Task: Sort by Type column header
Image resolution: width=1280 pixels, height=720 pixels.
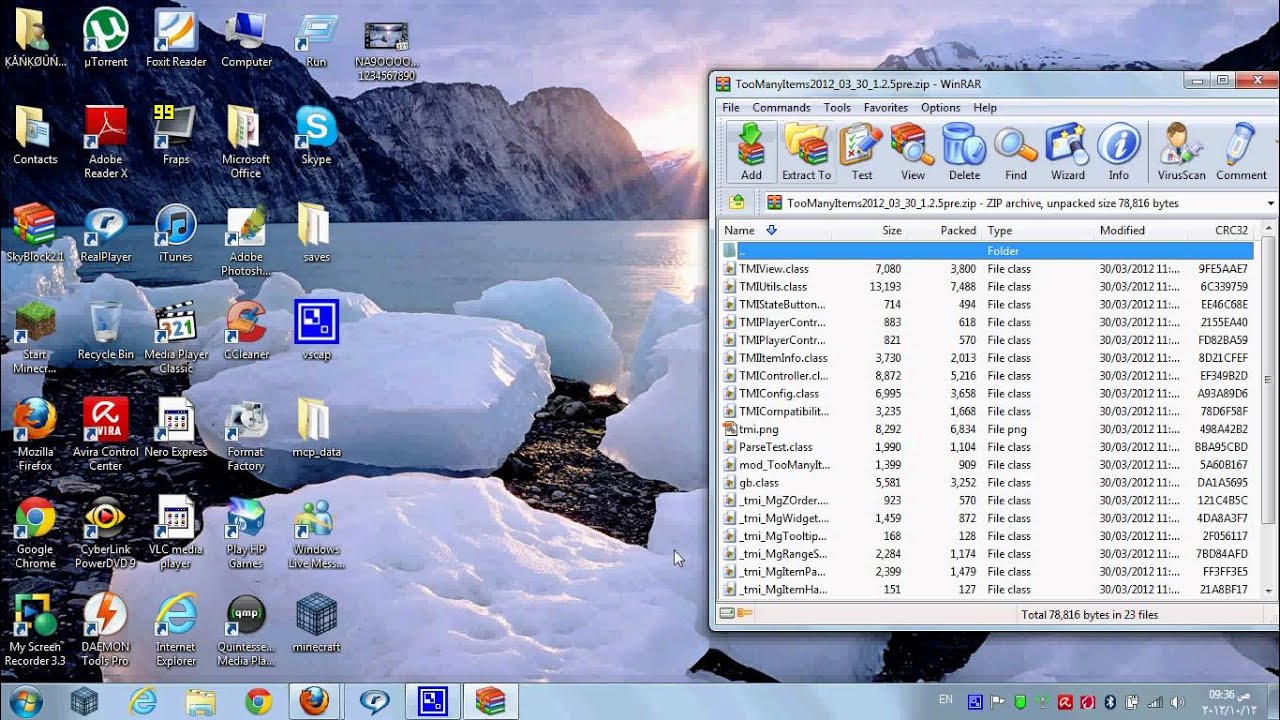Action: pyautogui.click(x=1037, y=230)
